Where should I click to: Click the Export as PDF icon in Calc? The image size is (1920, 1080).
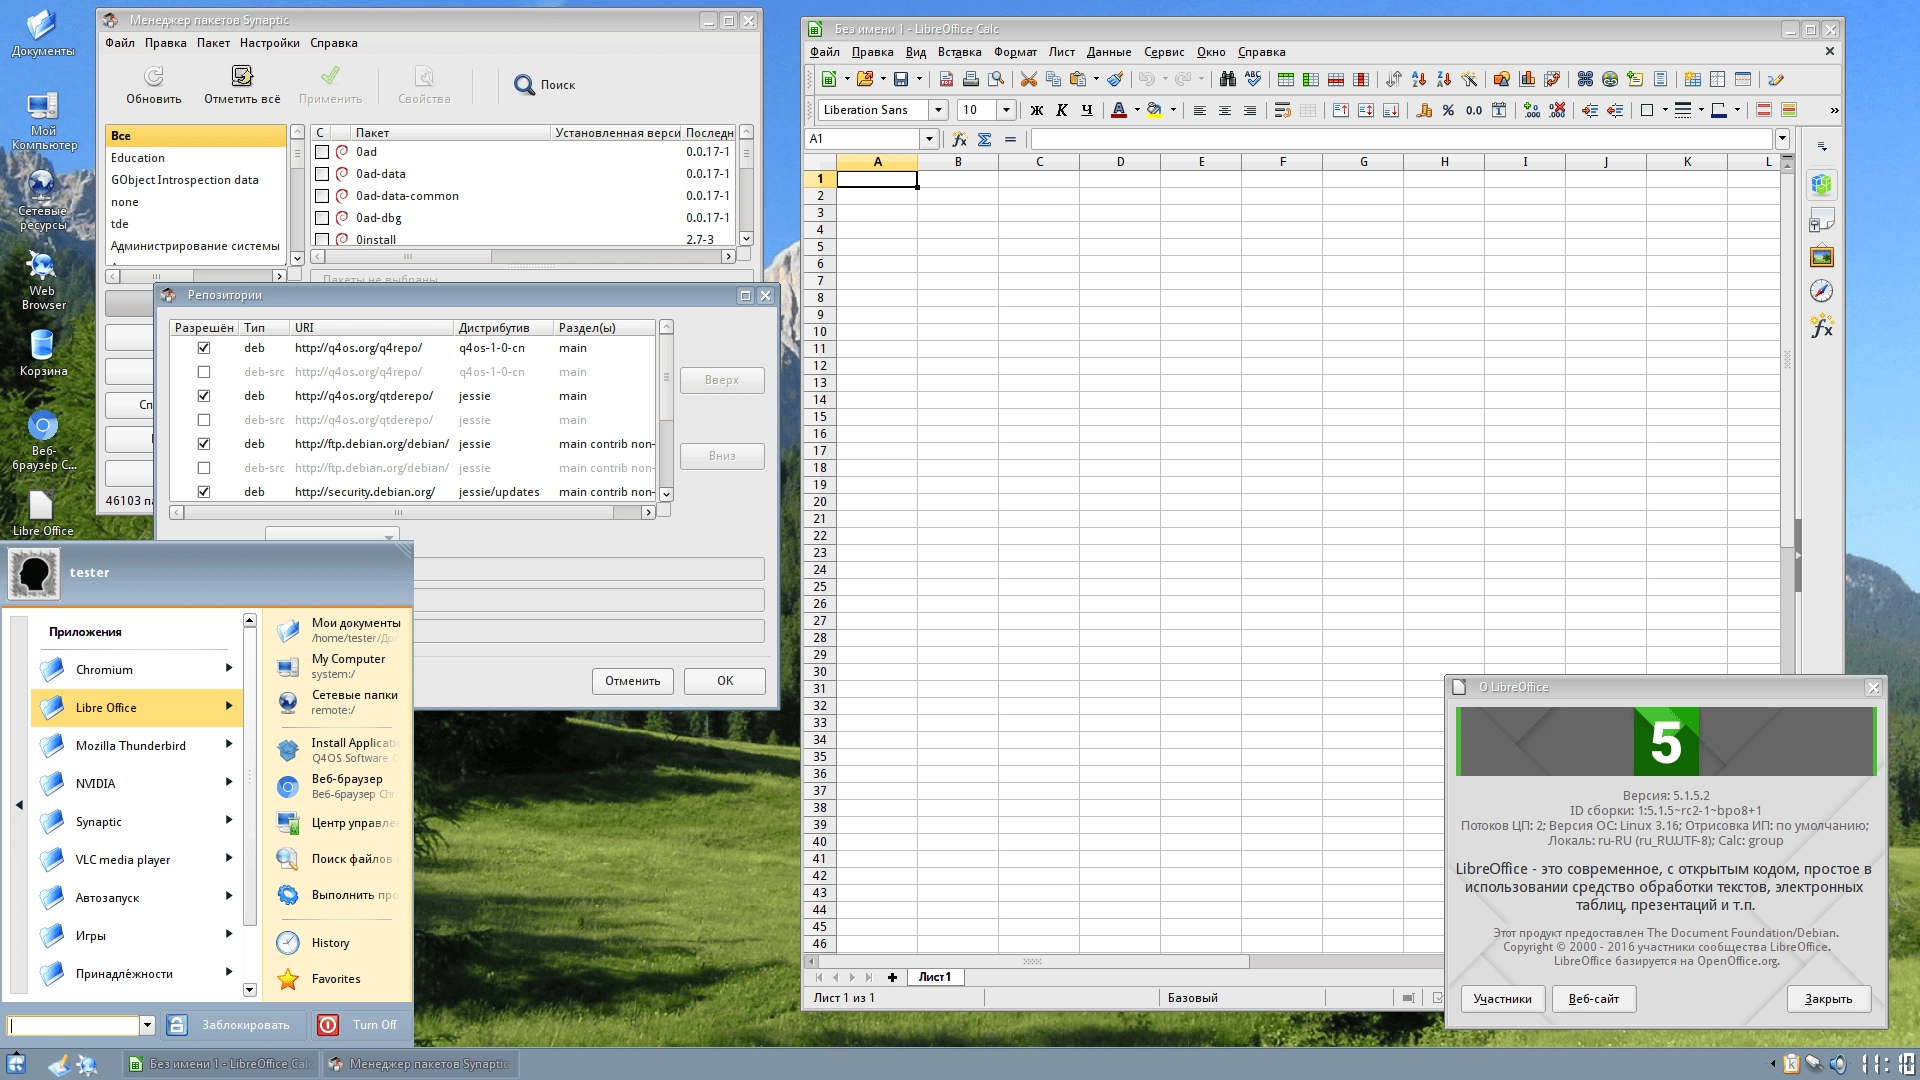[x=946, y=80]
